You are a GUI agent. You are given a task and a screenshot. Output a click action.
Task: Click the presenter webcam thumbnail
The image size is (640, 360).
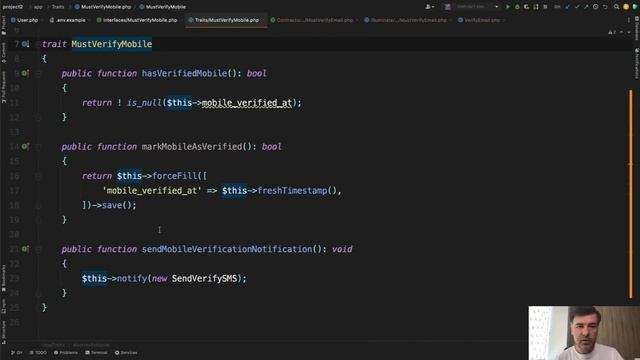[584, 333]
